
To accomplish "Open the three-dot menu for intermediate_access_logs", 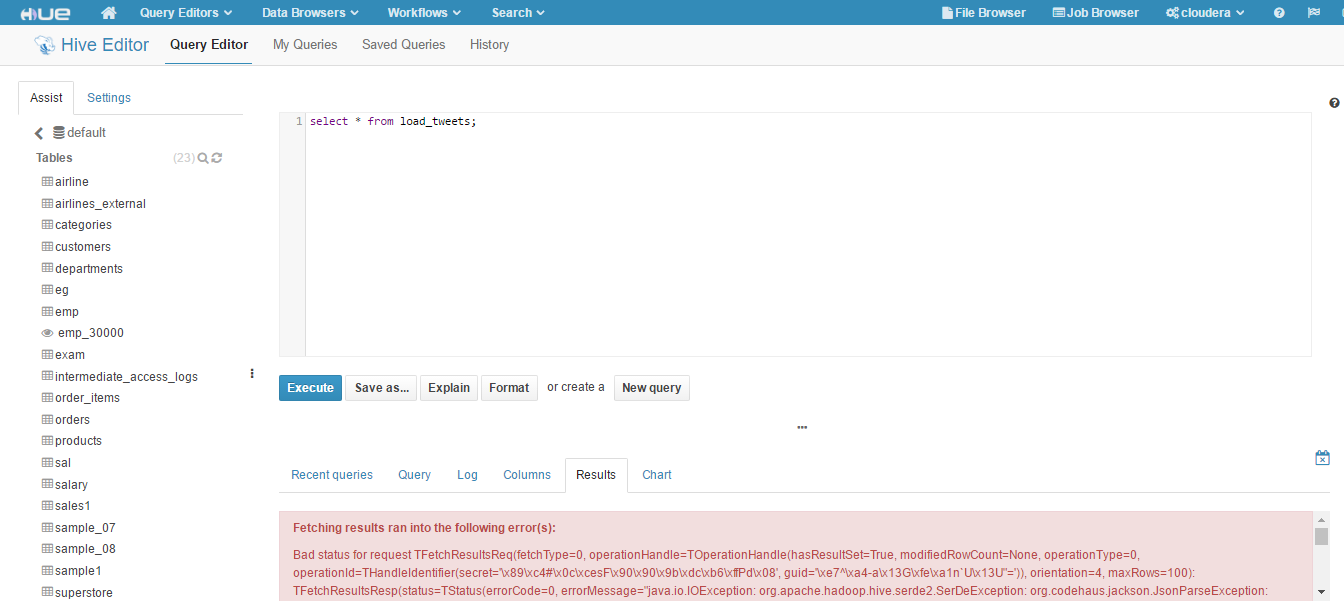I will point(252,373).
